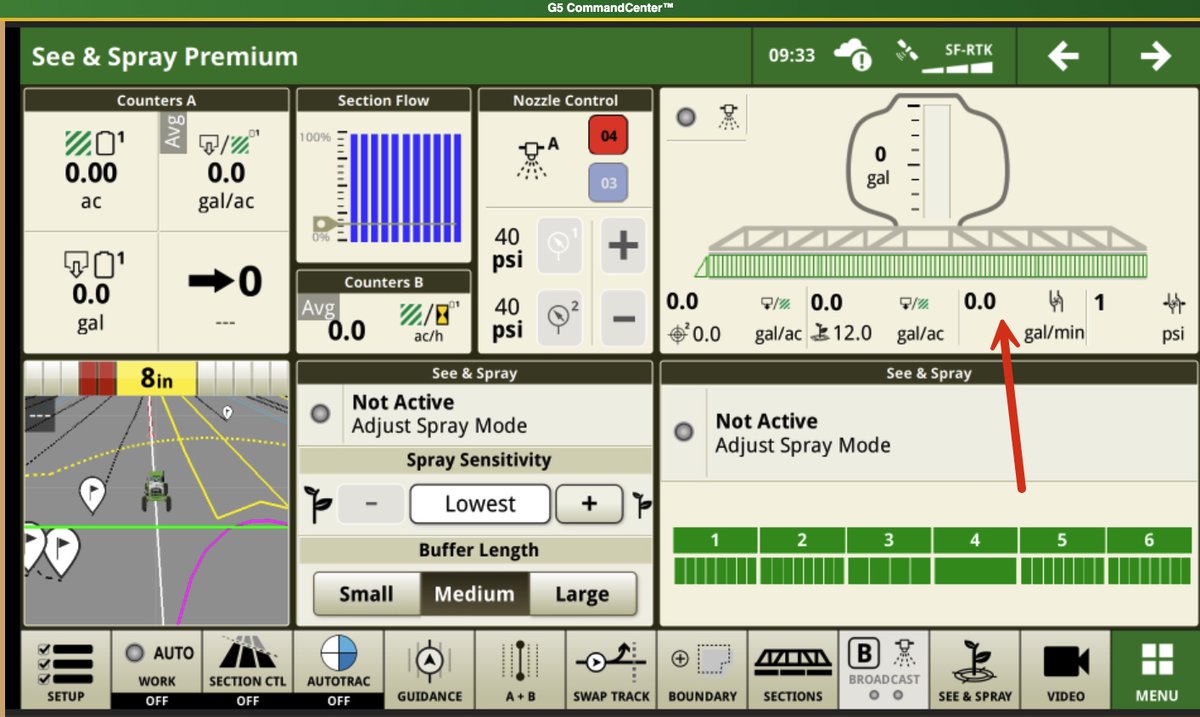The height and width of the screenshot is (717, 1200).
Task: Select red nozzle 04
Action: (608, 135)
